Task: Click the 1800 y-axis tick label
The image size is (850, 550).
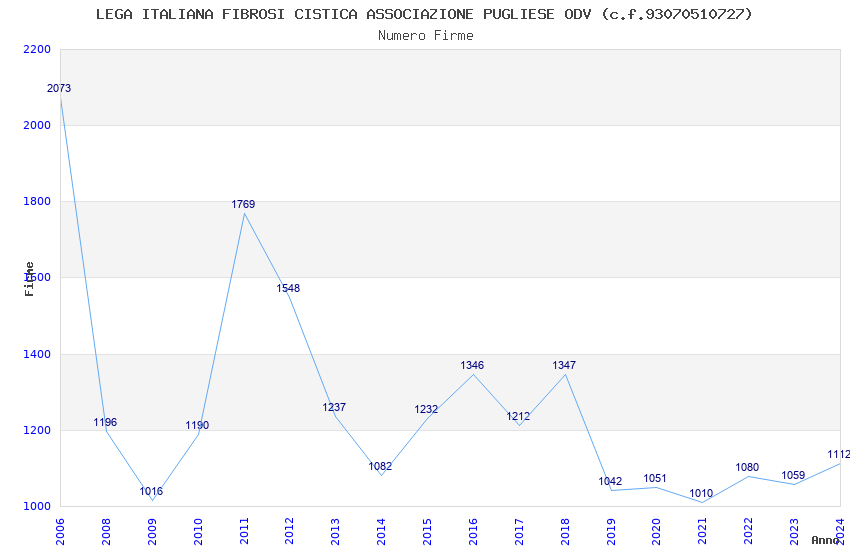Action: tap(37, 201)
